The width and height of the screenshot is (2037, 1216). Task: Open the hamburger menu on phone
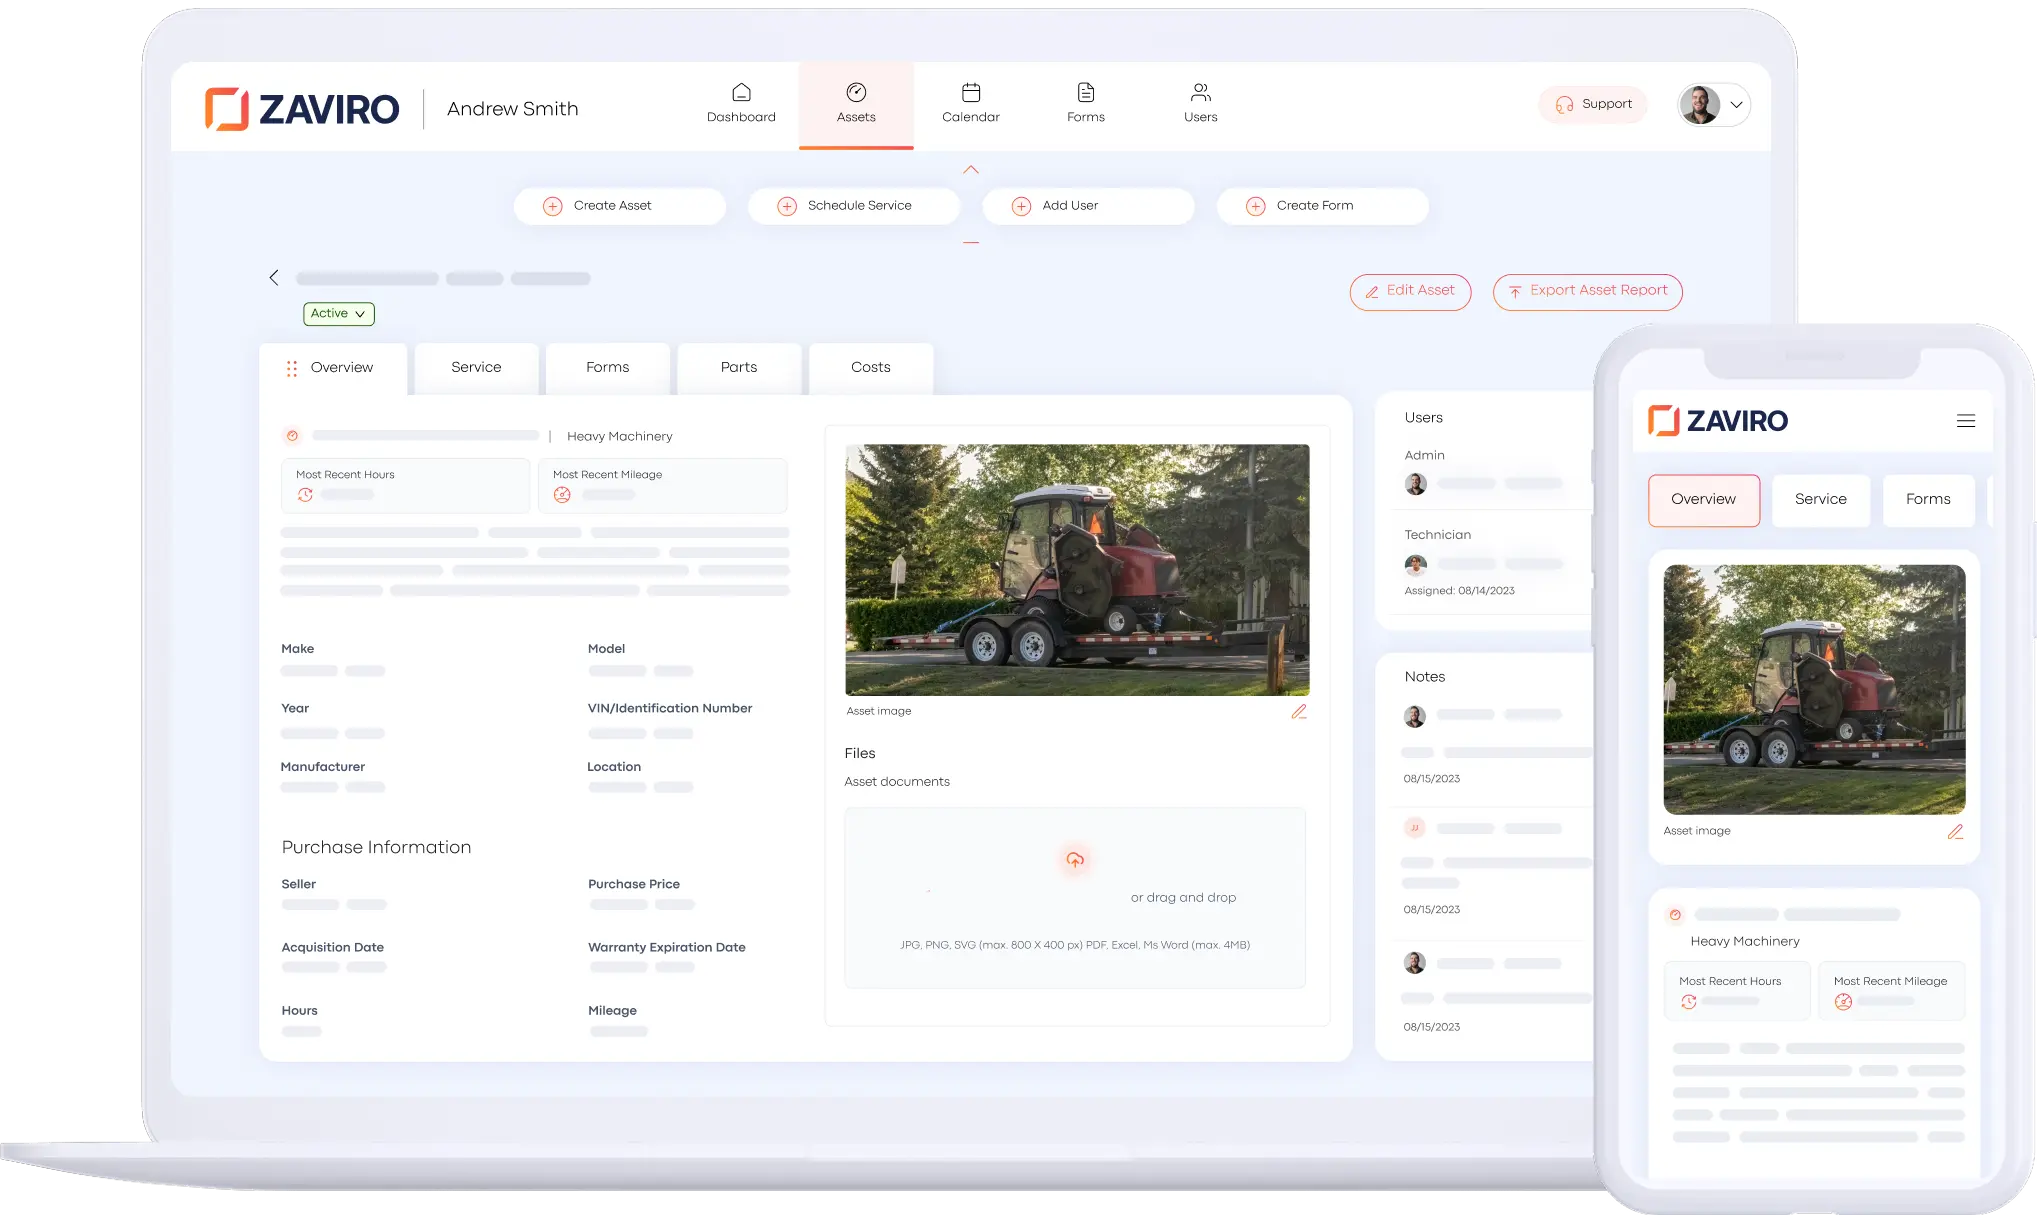click(1965, 421)
